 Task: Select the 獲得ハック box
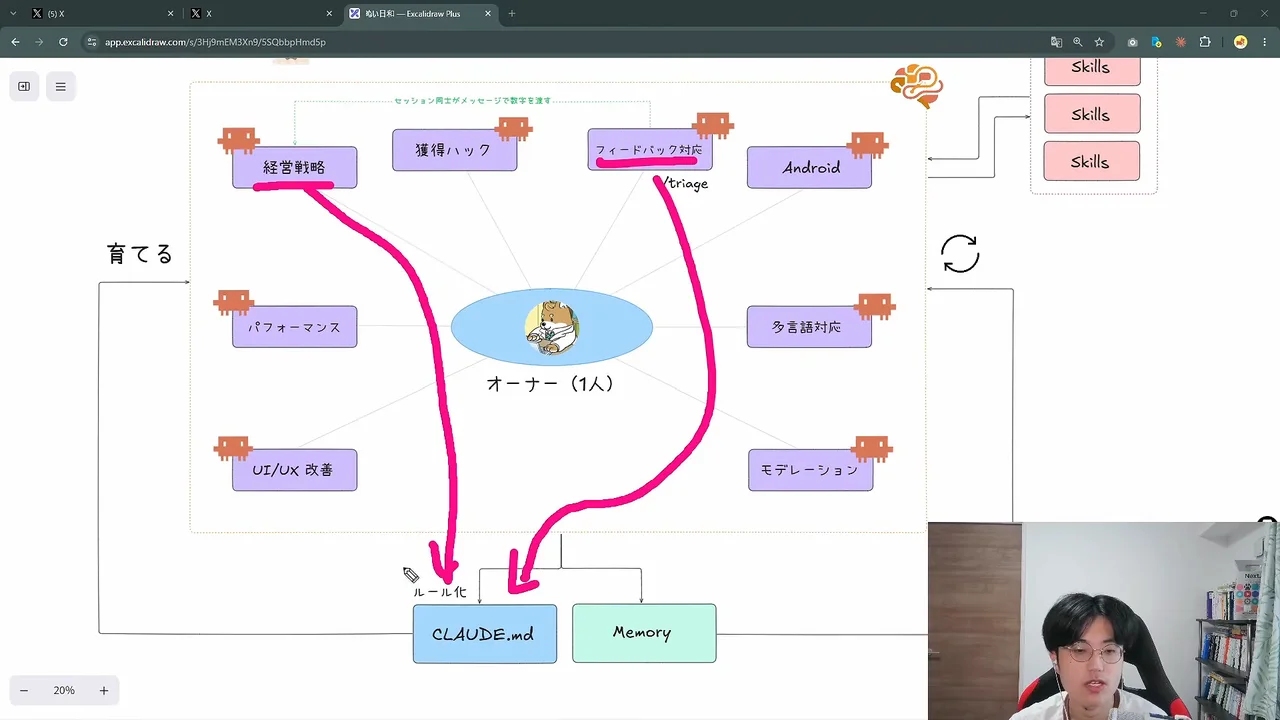point(454,150)
